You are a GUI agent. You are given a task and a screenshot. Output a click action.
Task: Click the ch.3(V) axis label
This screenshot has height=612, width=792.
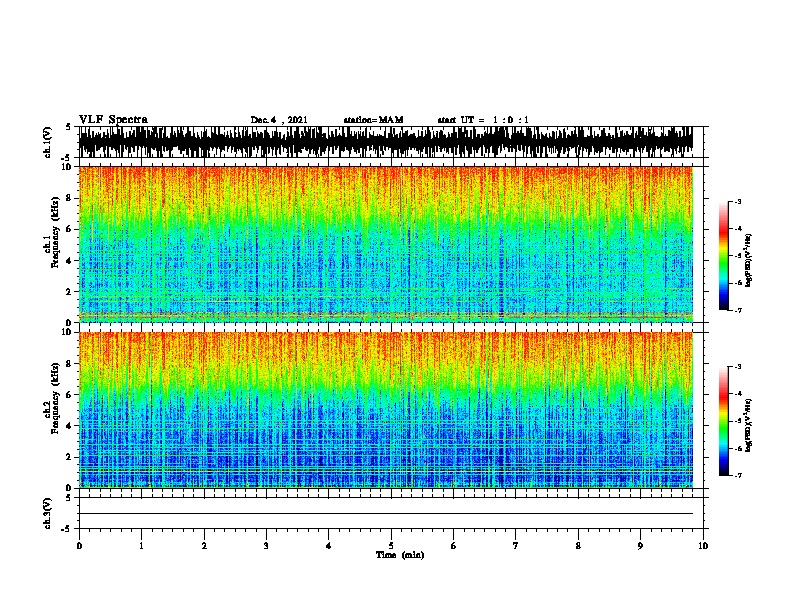point(48,513)
